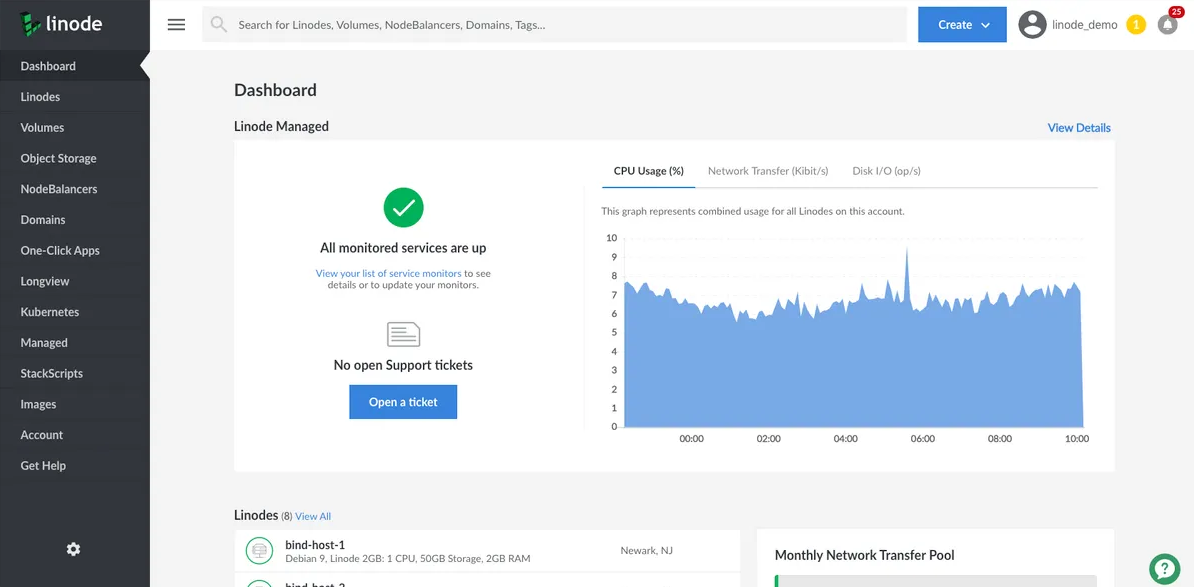The width and height of the screenshot is (1194, 587).
Task: Open StackScripts in sidebar
Action: click(x=75, y=374)
